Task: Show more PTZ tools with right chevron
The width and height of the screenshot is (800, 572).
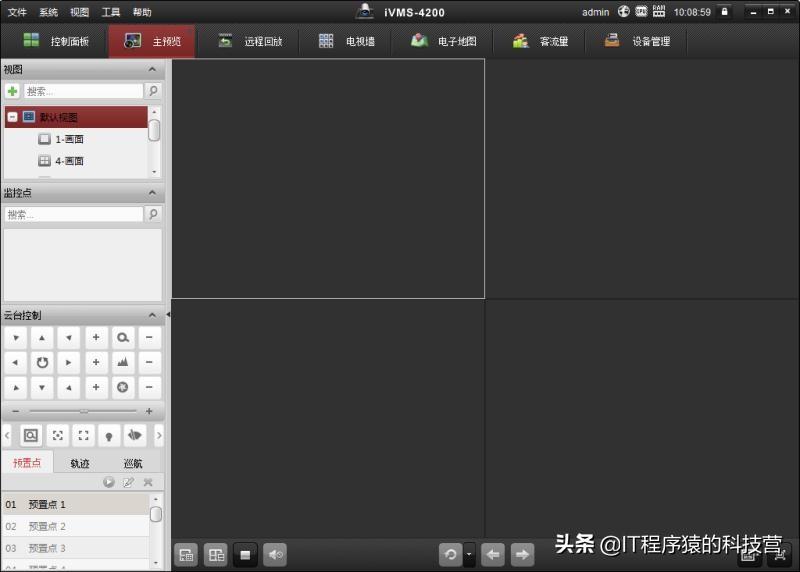Action: click(x=159, y=435)
